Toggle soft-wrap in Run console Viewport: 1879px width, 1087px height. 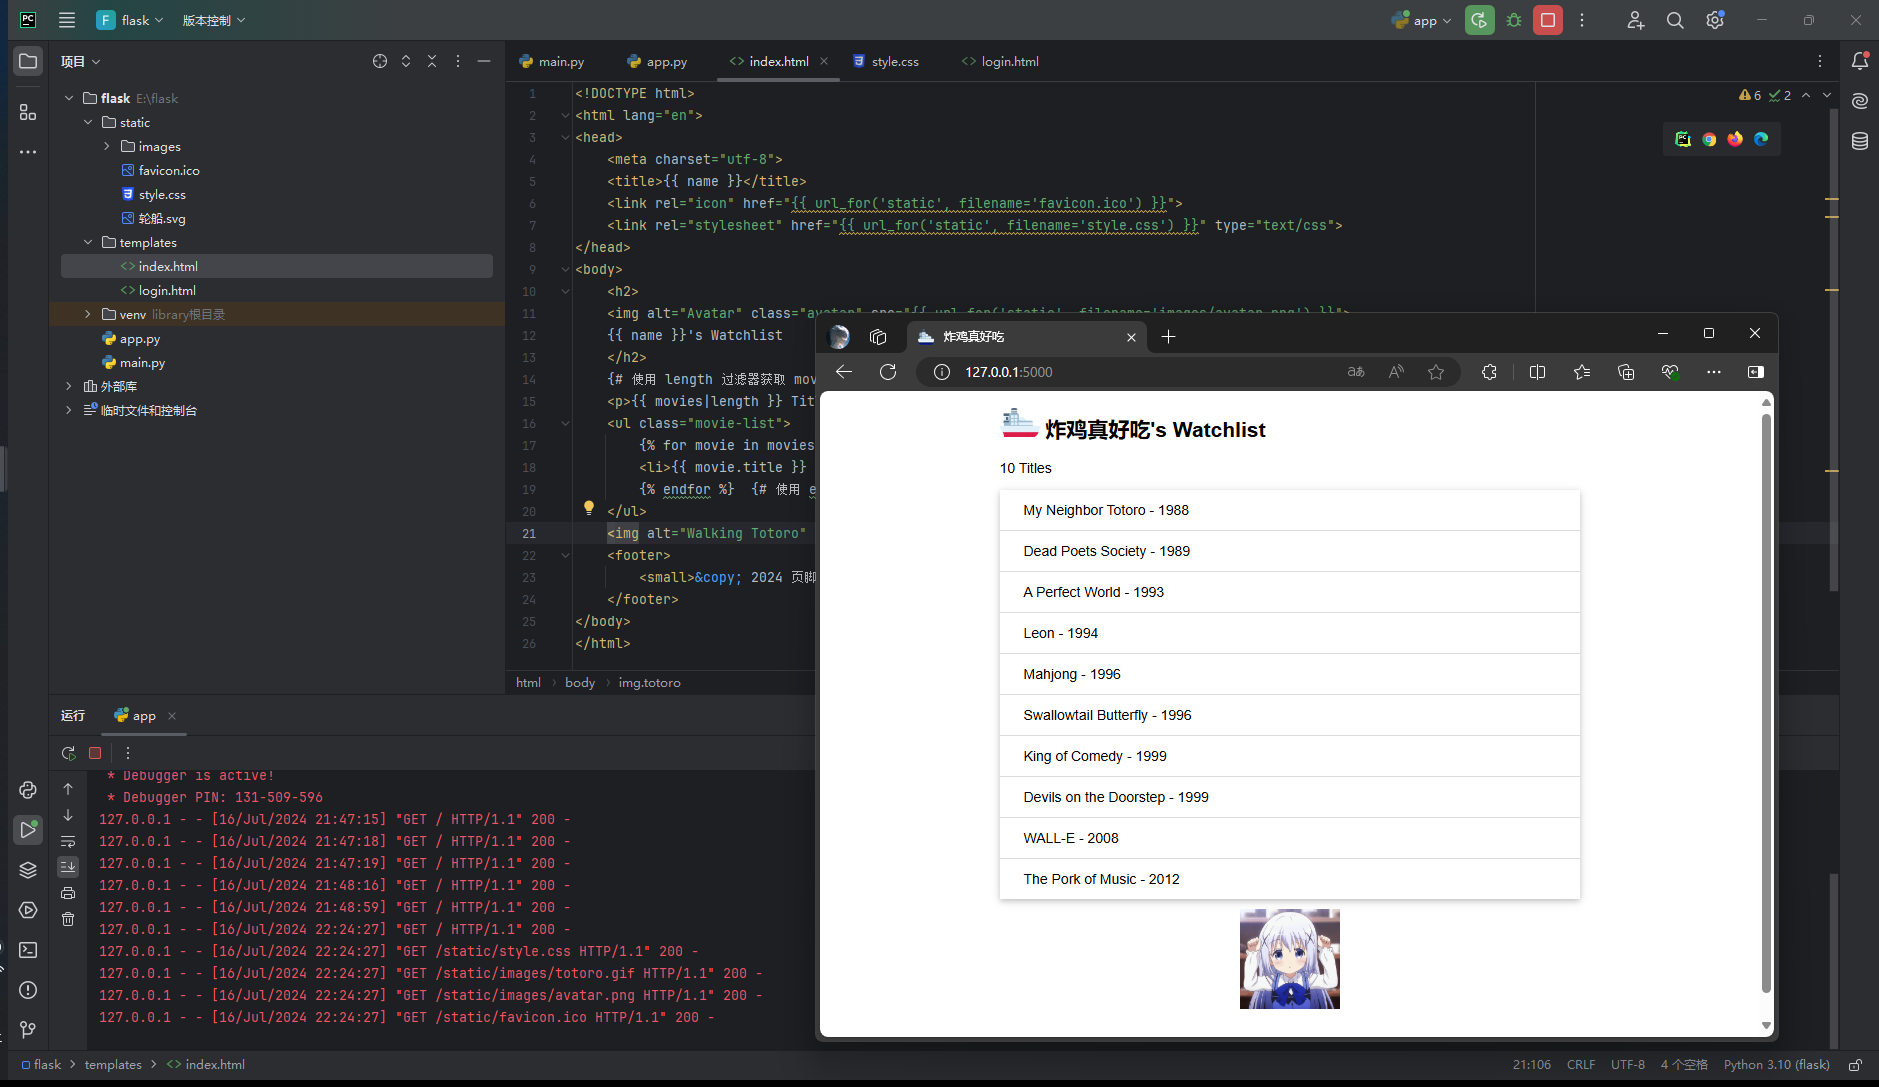tap(68, 841)
